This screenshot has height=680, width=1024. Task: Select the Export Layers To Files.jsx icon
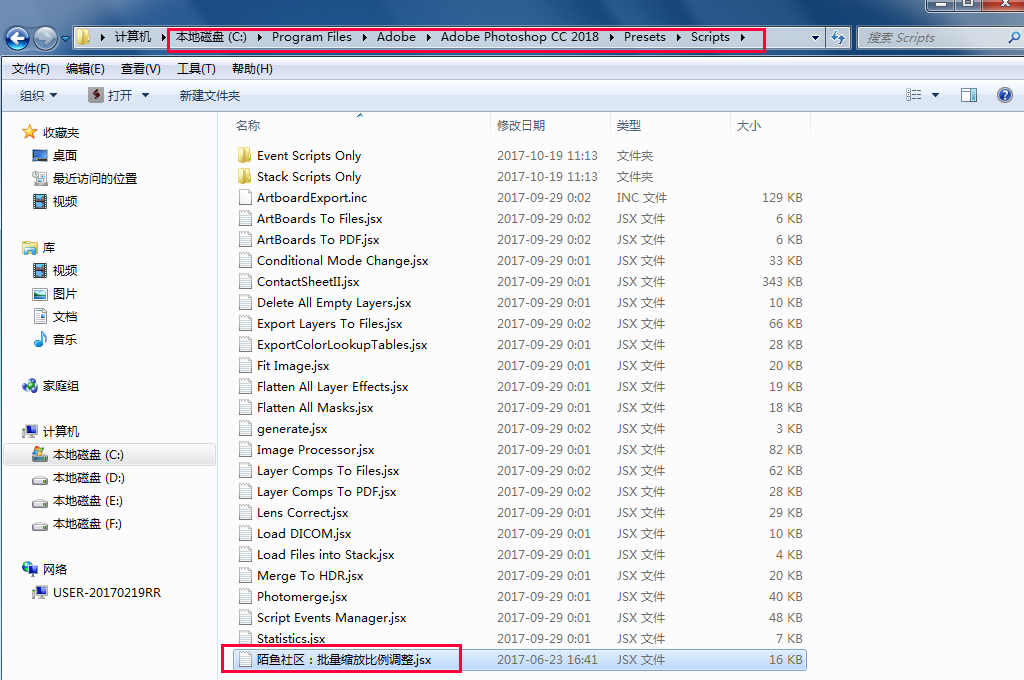tap(245, 323)
